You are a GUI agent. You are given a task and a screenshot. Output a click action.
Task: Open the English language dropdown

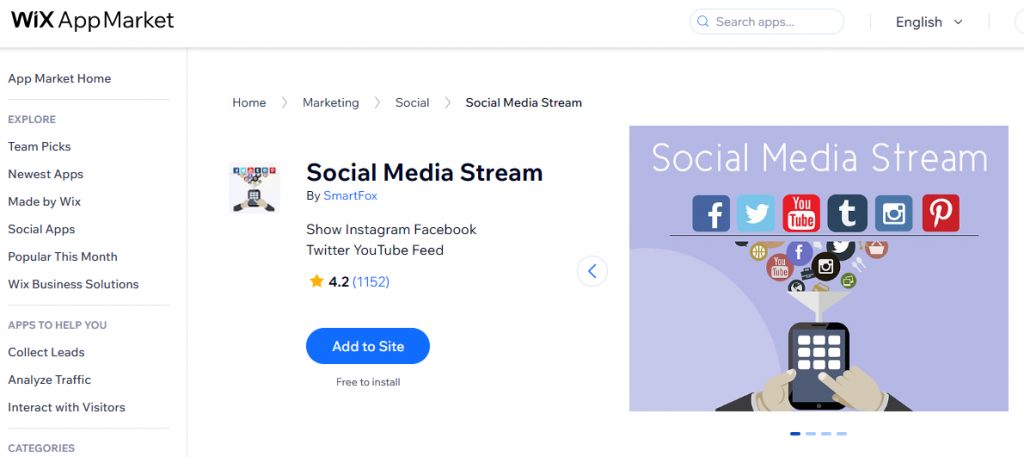[x=929, y=22]
